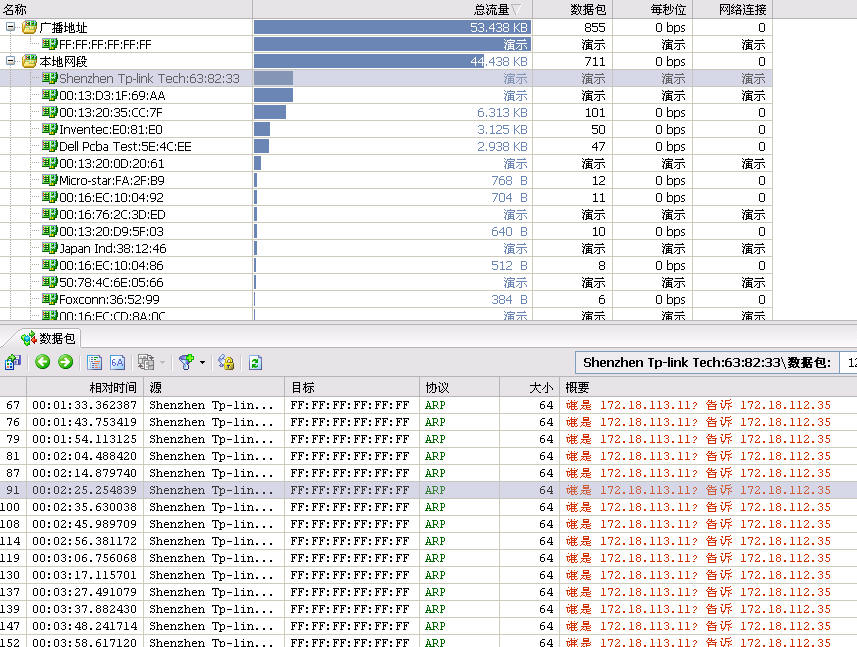This screenshot has width=857, height=647.
Task: Collapse the 本地网段 tree node
Action: (11, 62)
